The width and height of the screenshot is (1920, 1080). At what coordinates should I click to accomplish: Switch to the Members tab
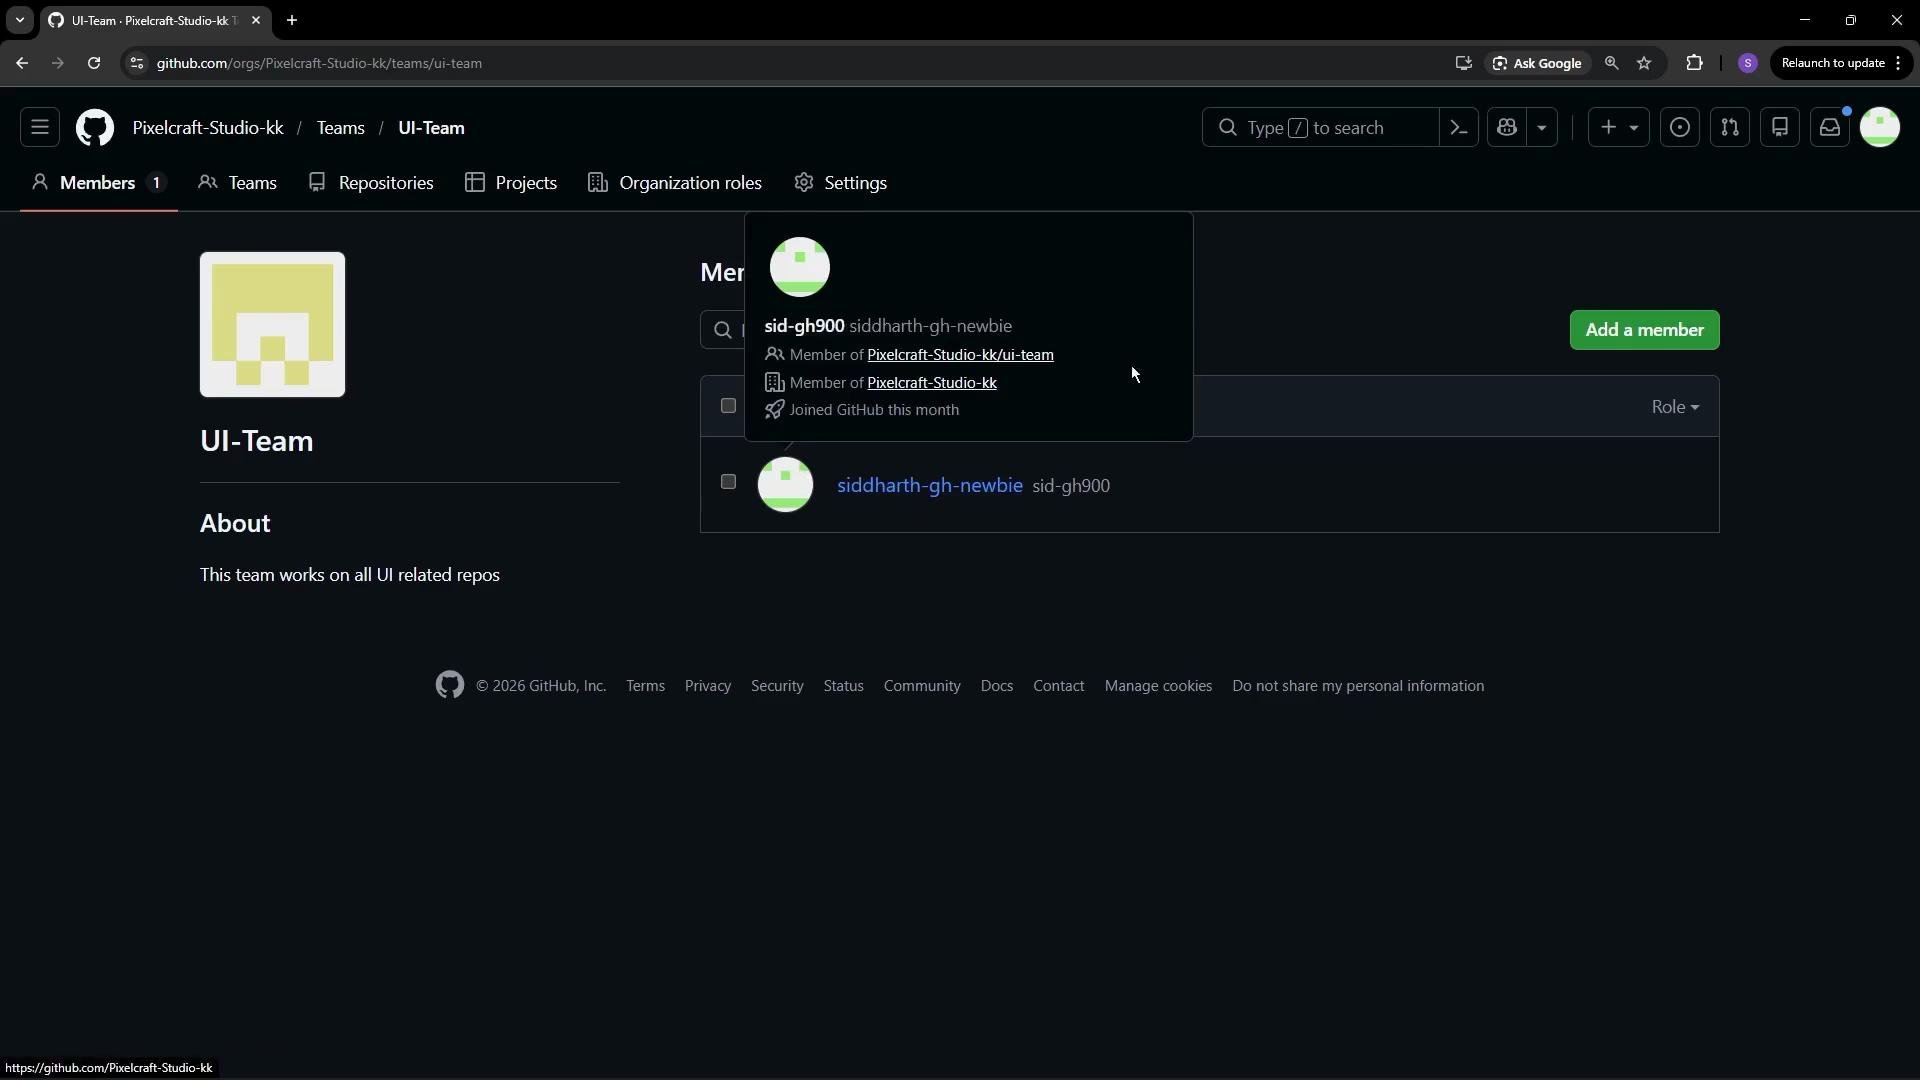click(98, 183)
